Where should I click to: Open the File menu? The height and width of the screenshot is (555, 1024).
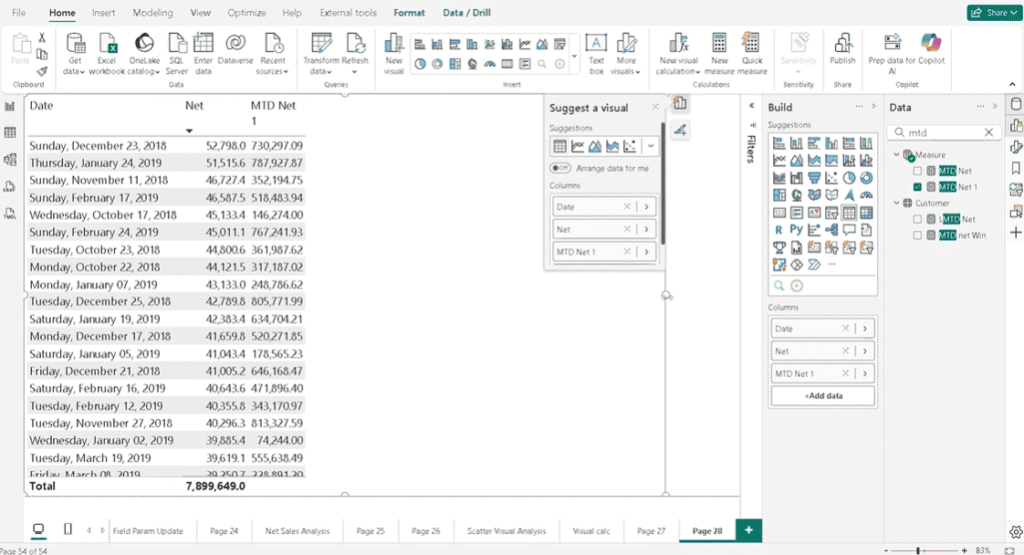click(19, 12)
